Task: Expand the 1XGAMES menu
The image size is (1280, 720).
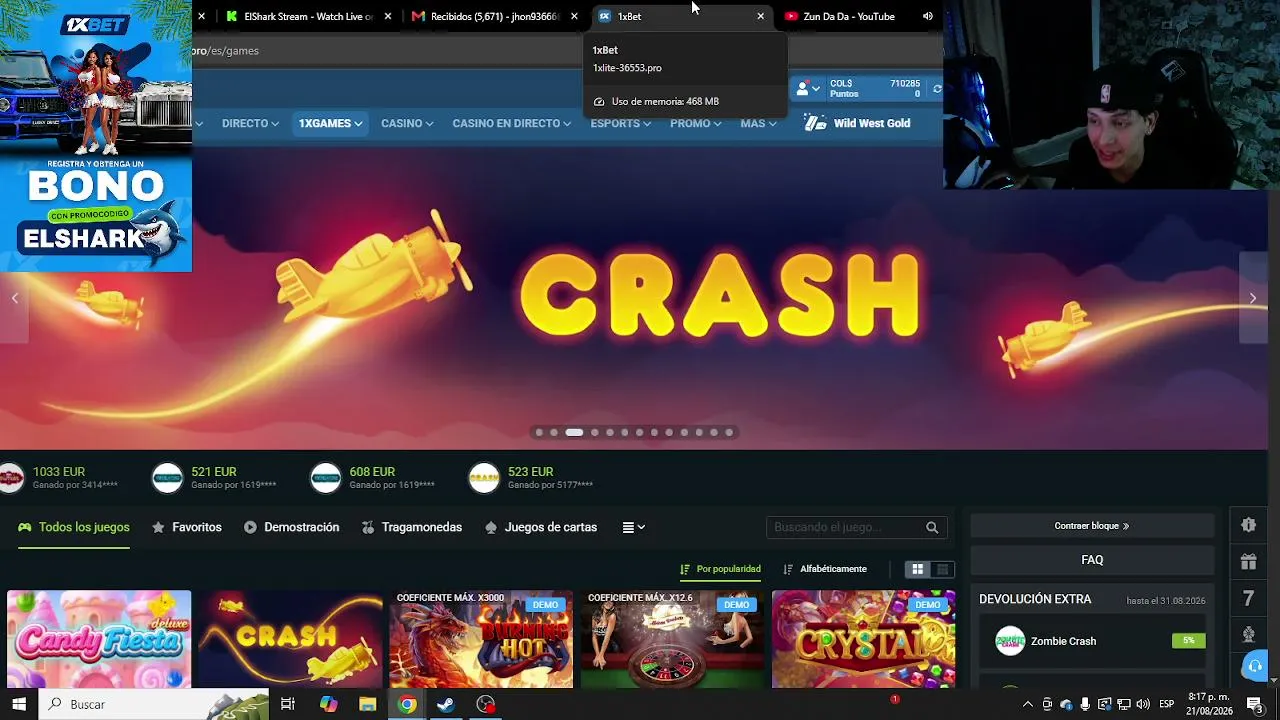Action: point(330,123)
